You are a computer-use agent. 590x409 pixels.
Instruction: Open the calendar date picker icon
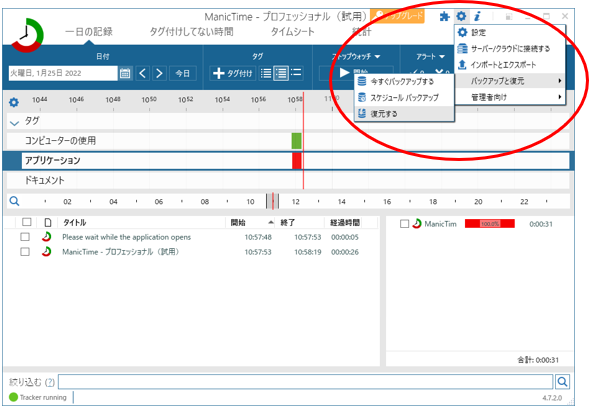point(125,73)
